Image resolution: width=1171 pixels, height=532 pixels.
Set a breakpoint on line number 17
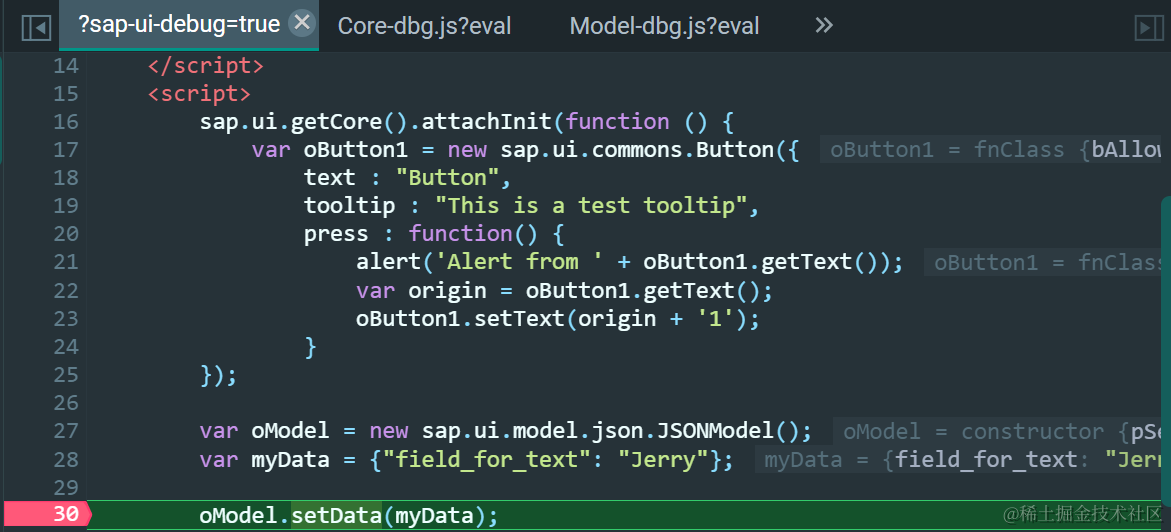66,150
